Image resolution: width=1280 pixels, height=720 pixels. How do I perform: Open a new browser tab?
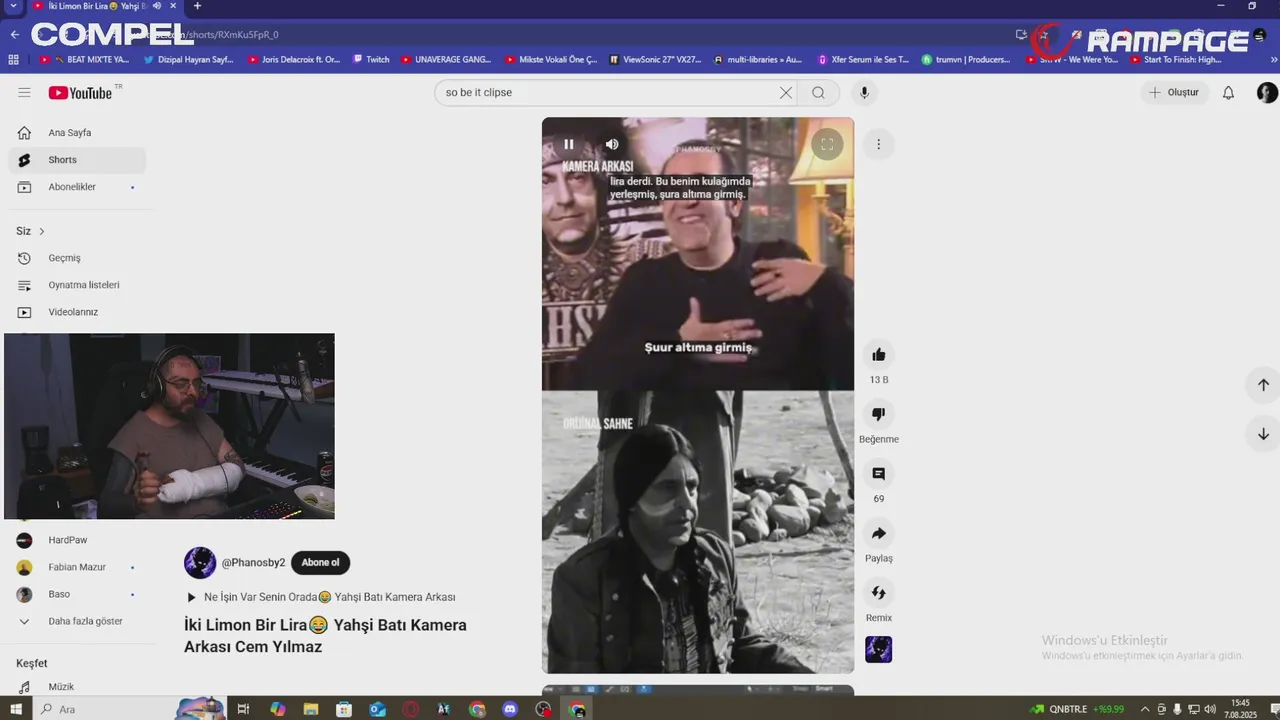[197, 6]
